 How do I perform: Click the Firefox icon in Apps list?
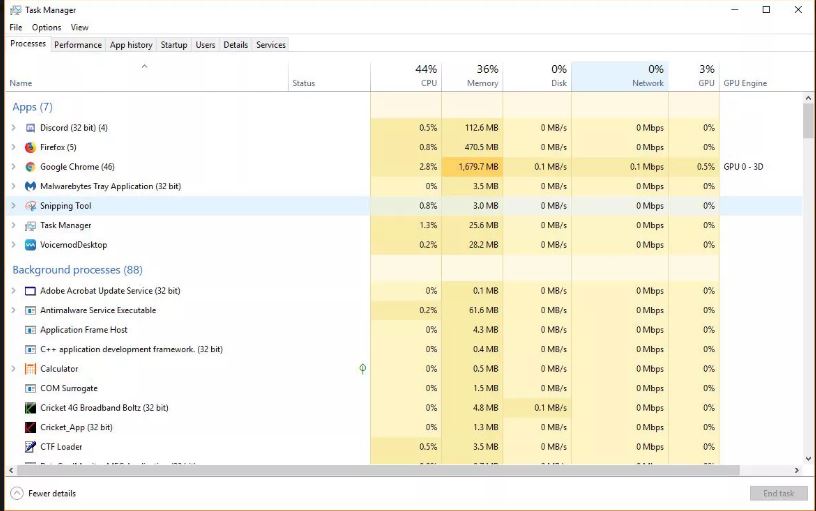(30, 147)
